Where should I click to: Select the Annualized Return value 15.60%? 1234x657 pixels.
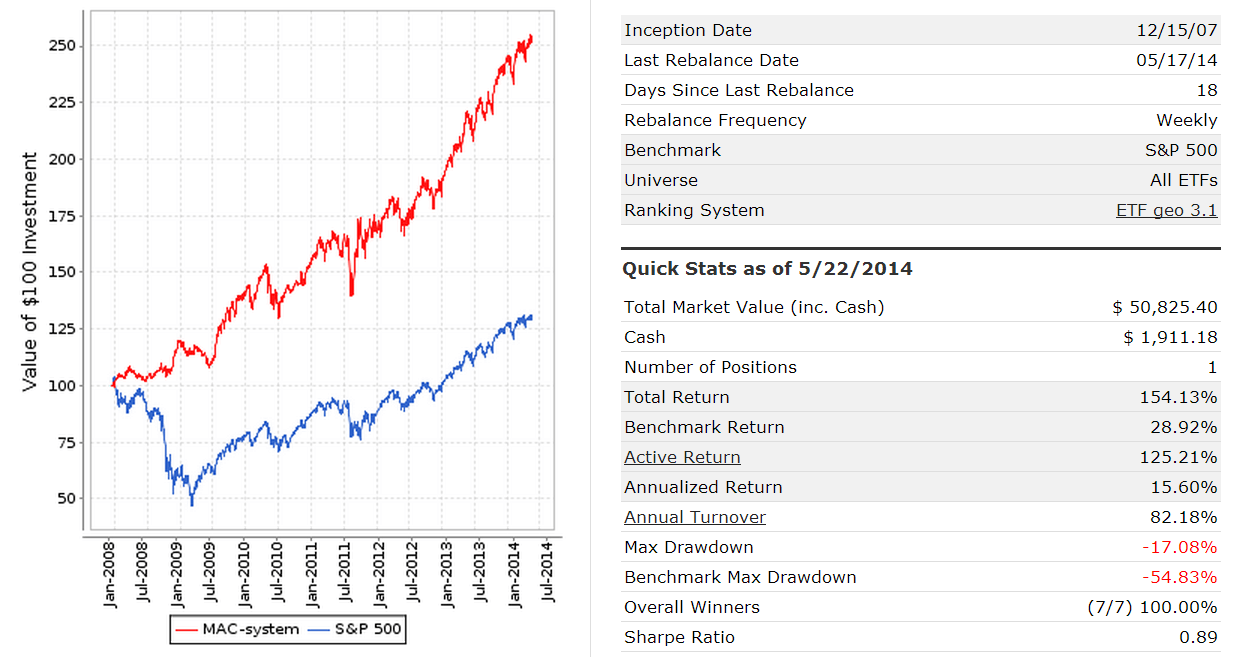point(1184,487)
